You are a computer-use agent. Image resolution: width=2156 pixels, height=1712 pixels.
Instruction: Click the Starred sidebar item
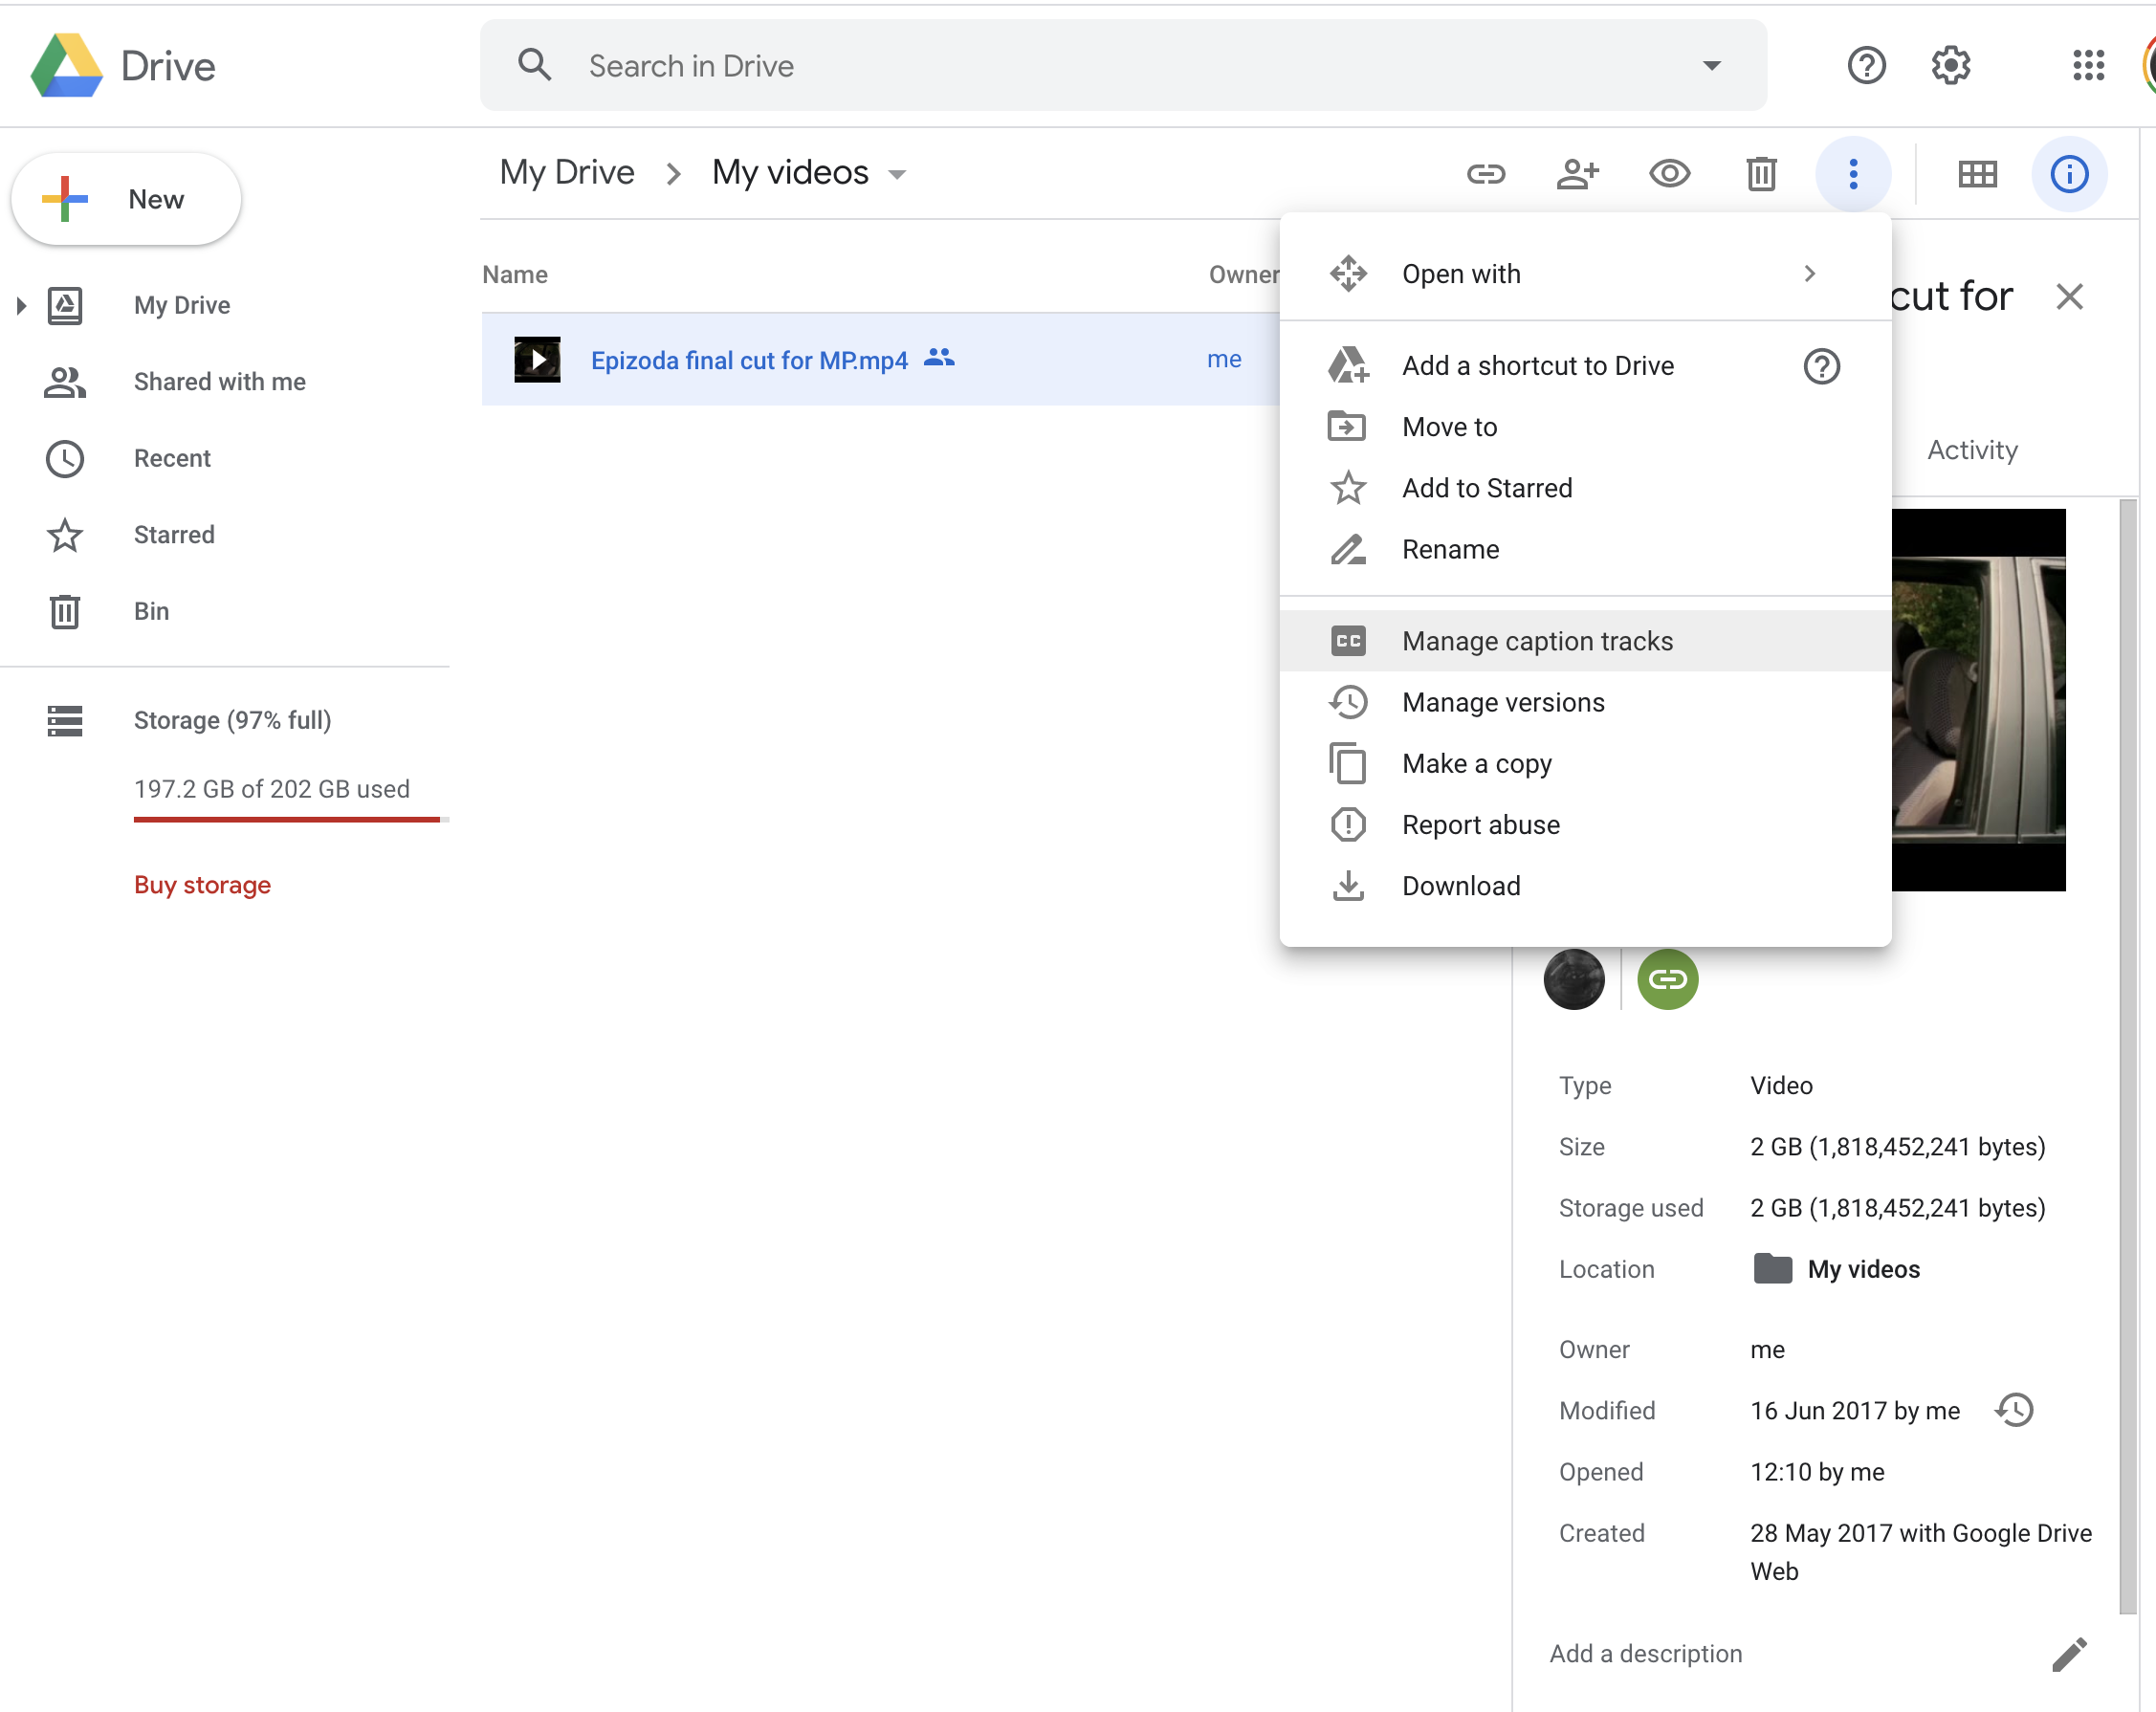[x=175, y=534]
